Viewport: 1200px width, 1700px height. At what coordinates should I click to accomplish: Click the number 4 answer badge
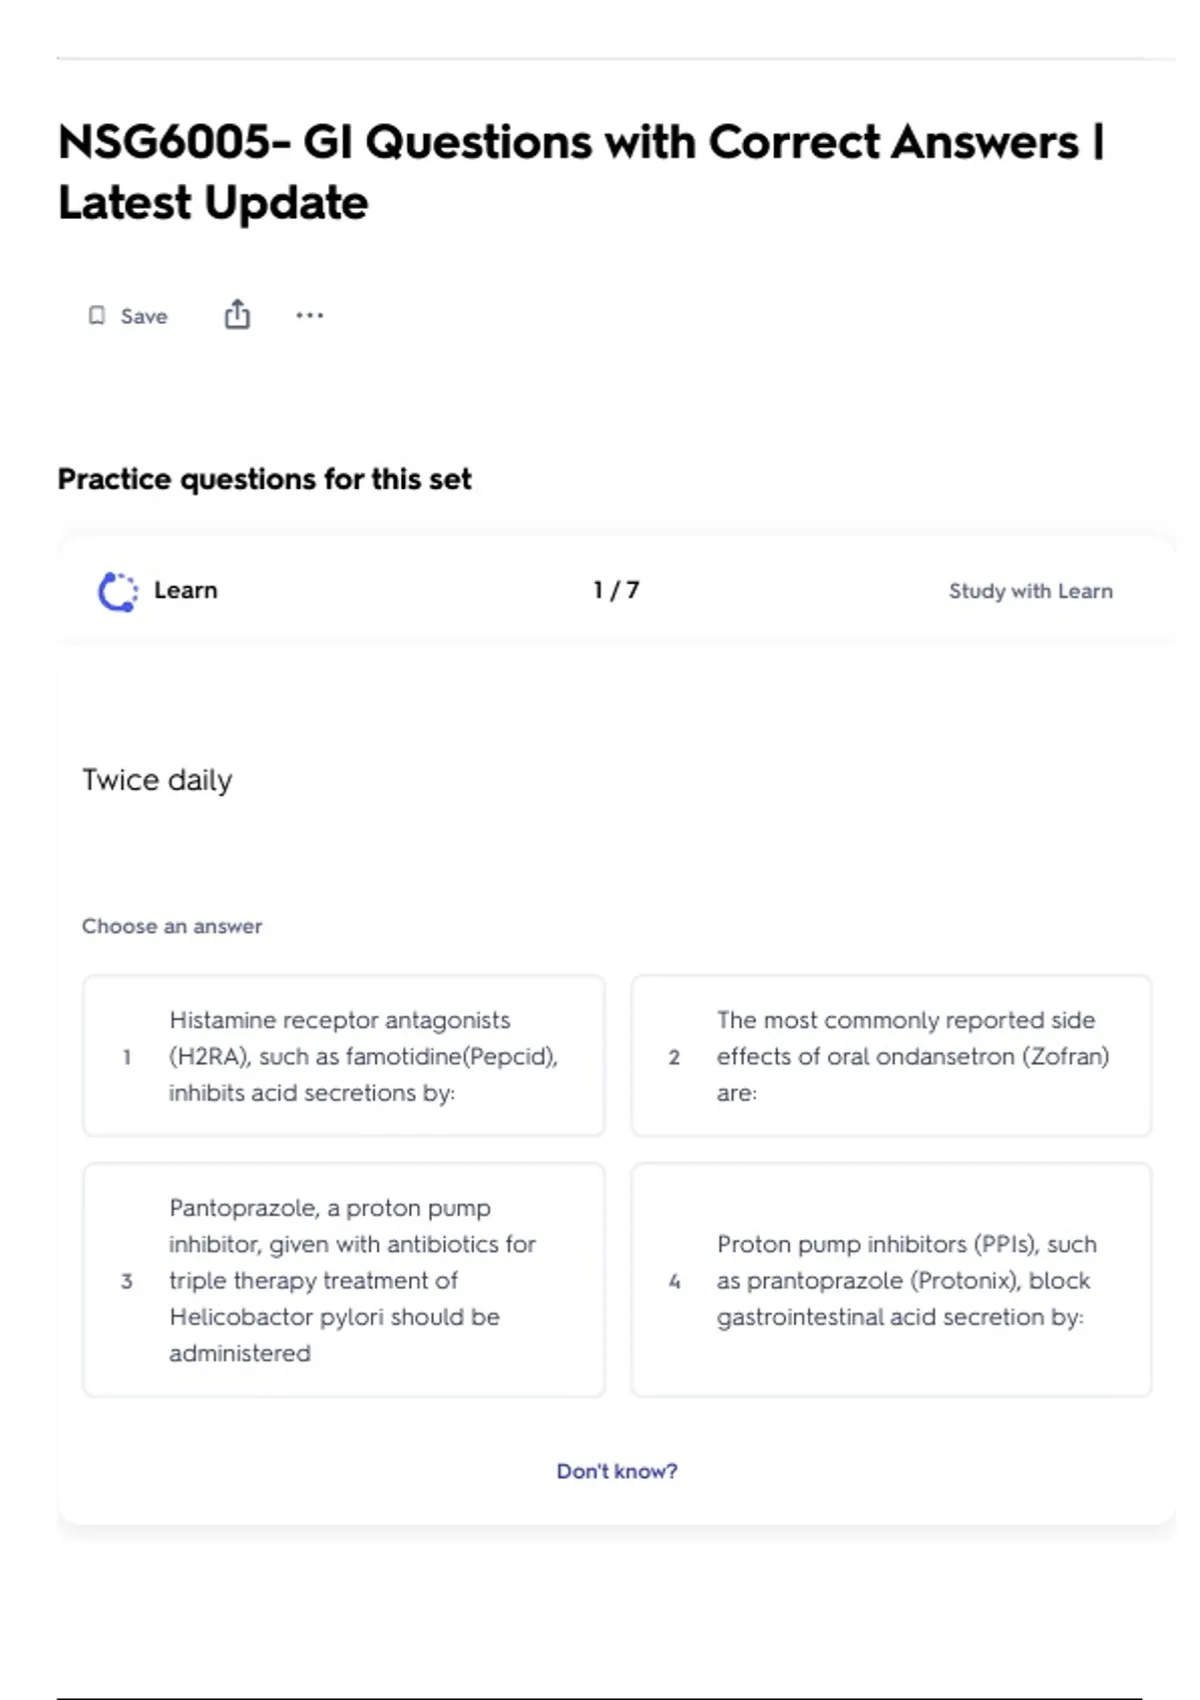point(675,1281)
